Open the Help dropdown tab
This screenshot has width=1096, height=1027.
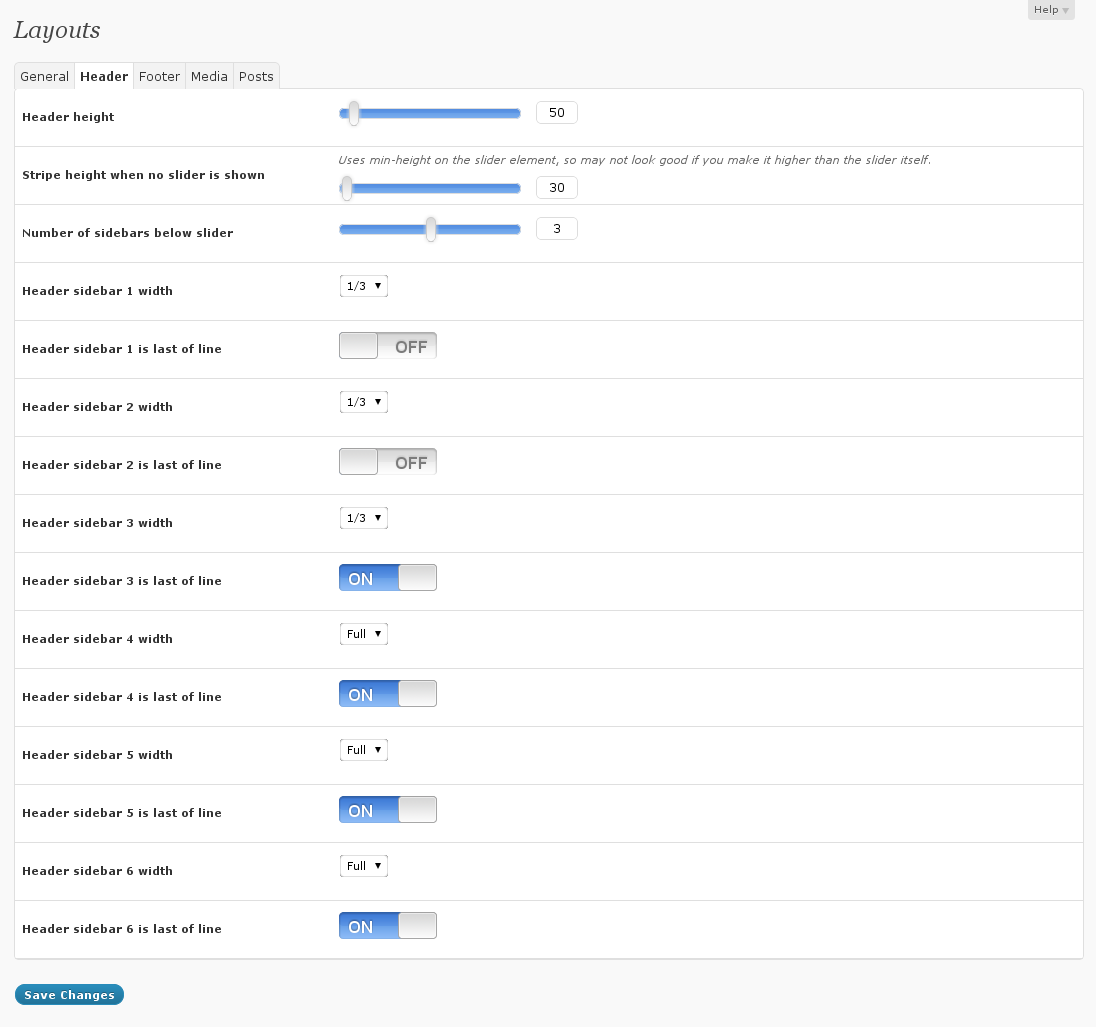(1050, 10)
